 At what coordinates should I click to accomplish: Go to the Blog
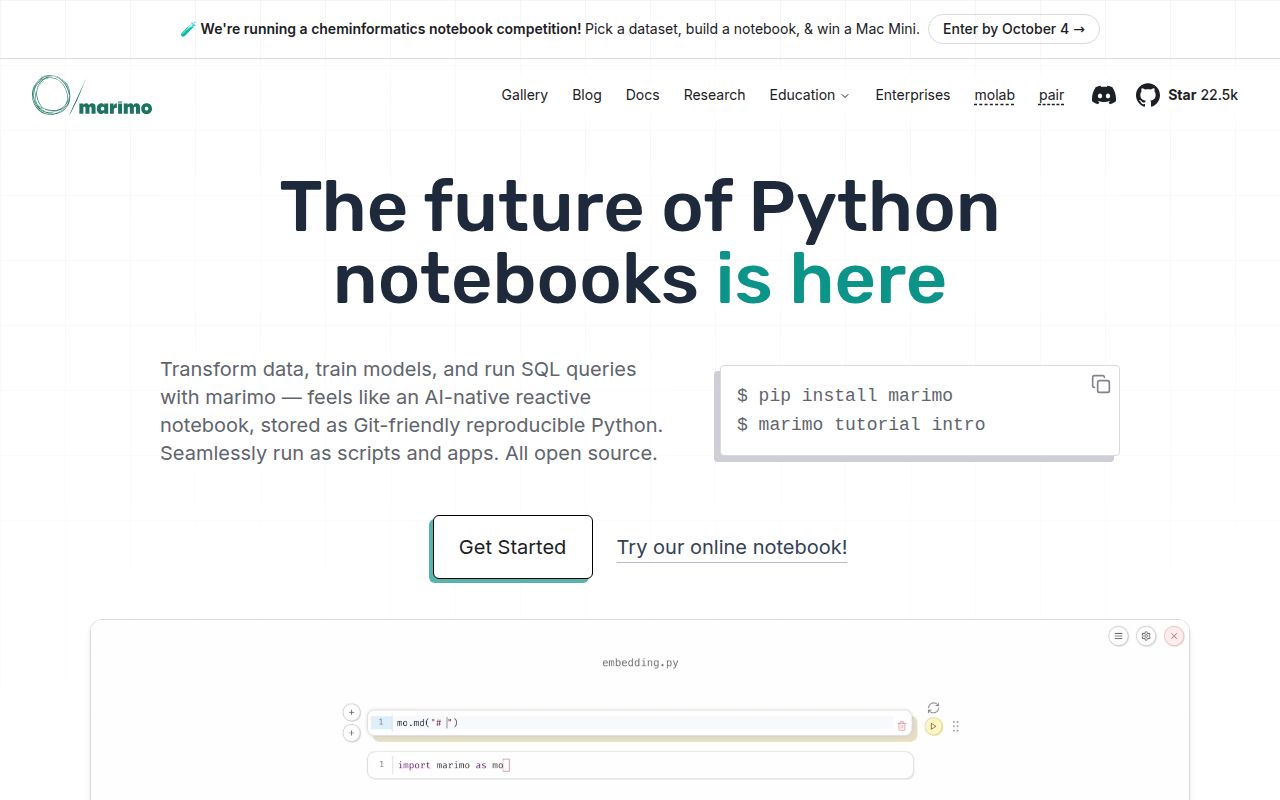[x=587, y=95]
